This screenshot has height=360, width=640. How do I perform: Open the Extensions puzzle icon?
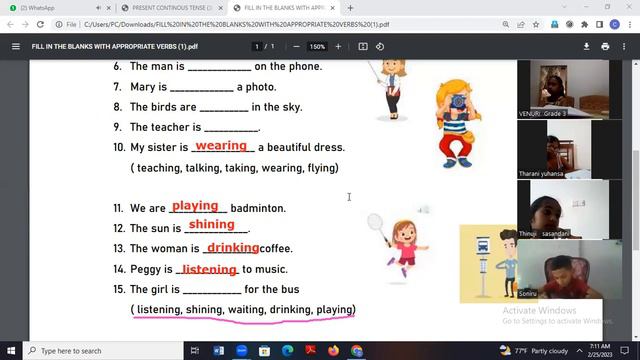click(584, 24)
